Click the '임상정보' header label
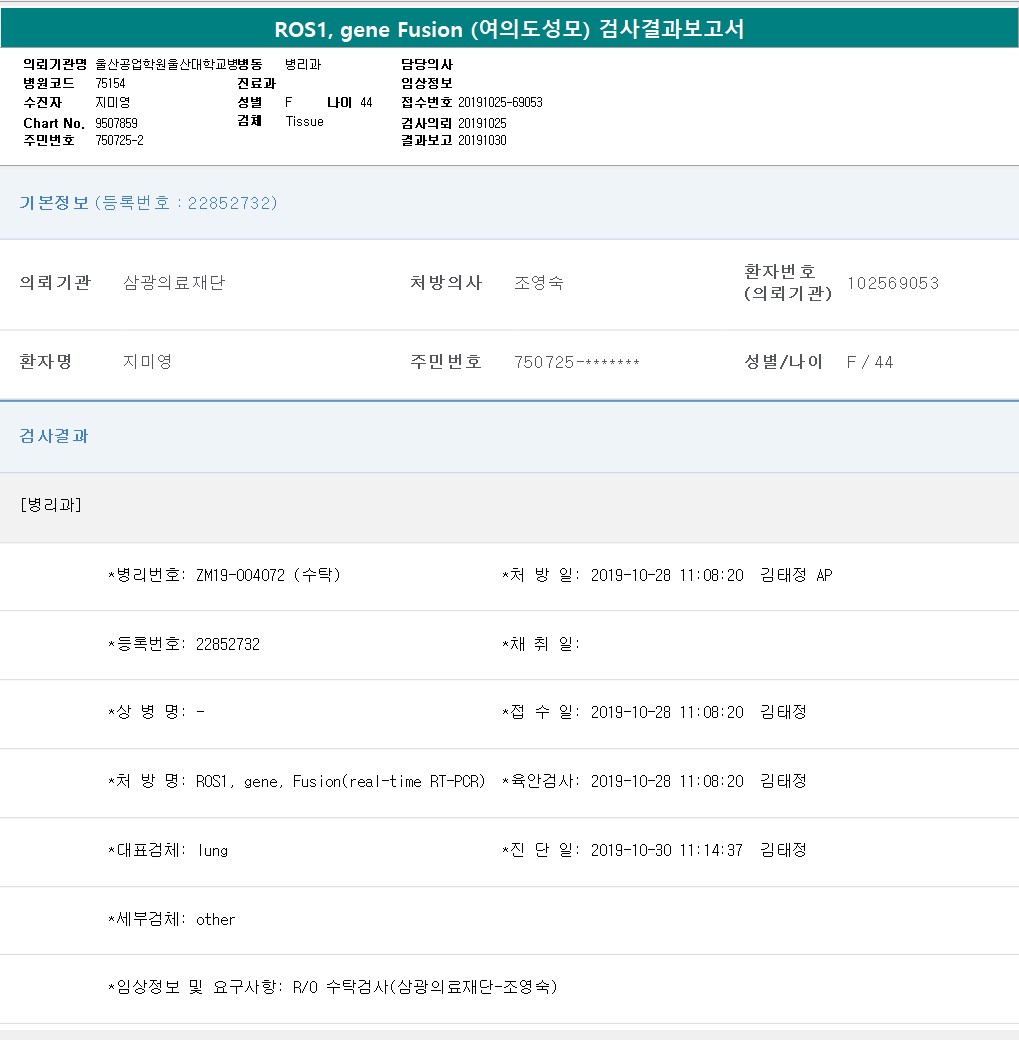Screen dimensions: 1019x1040 [427, 83]
